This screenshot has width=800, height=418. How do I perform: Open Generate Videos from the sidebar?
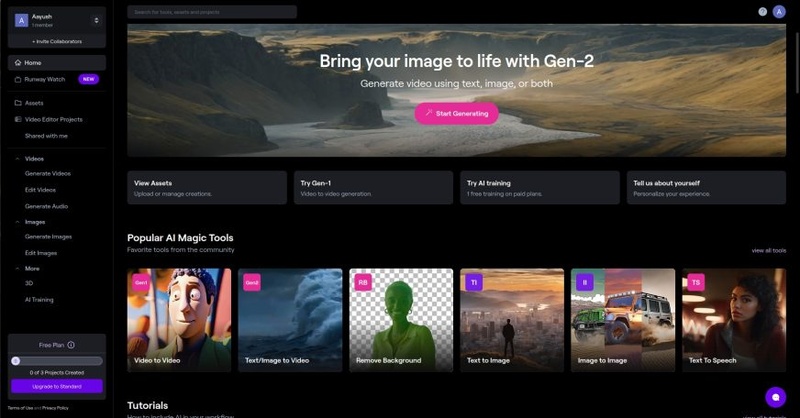(x=48, y=174)
